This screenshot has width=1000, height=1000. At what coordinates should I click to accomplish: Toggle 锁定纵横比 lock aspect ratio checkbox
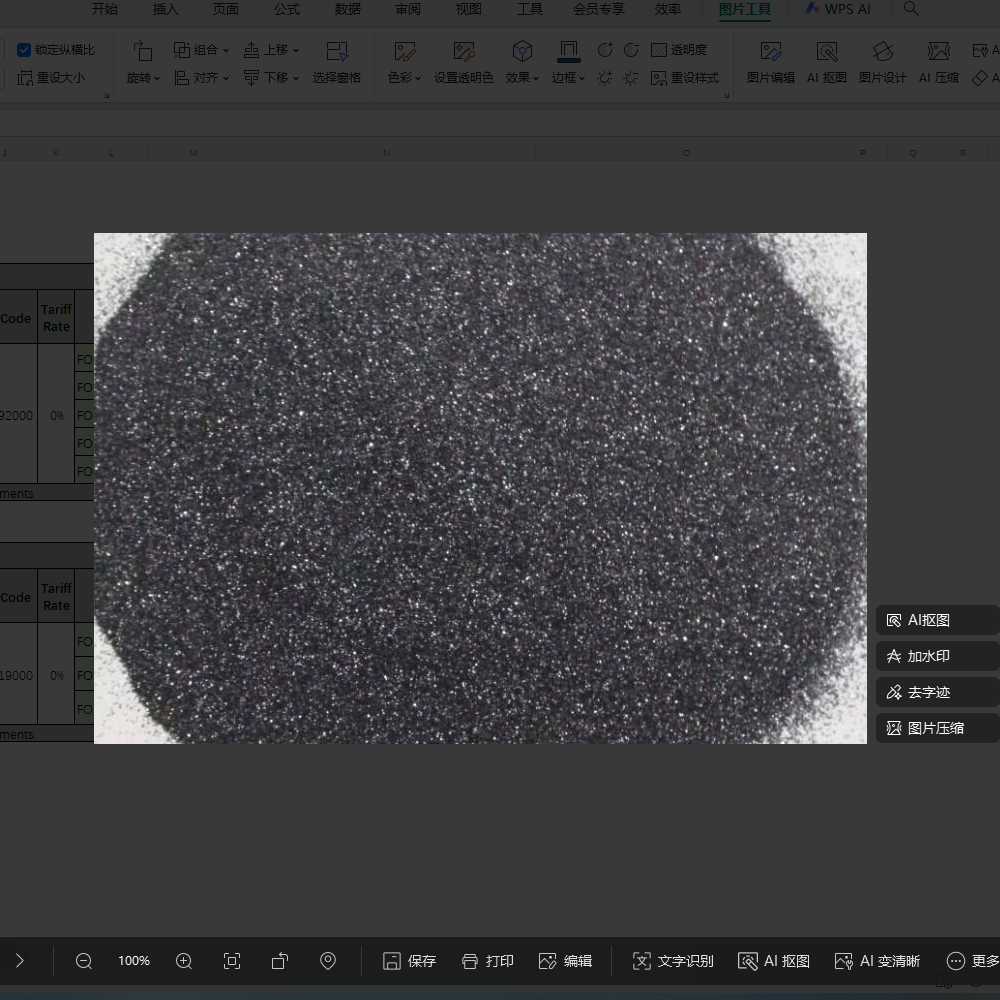point(25,50)
